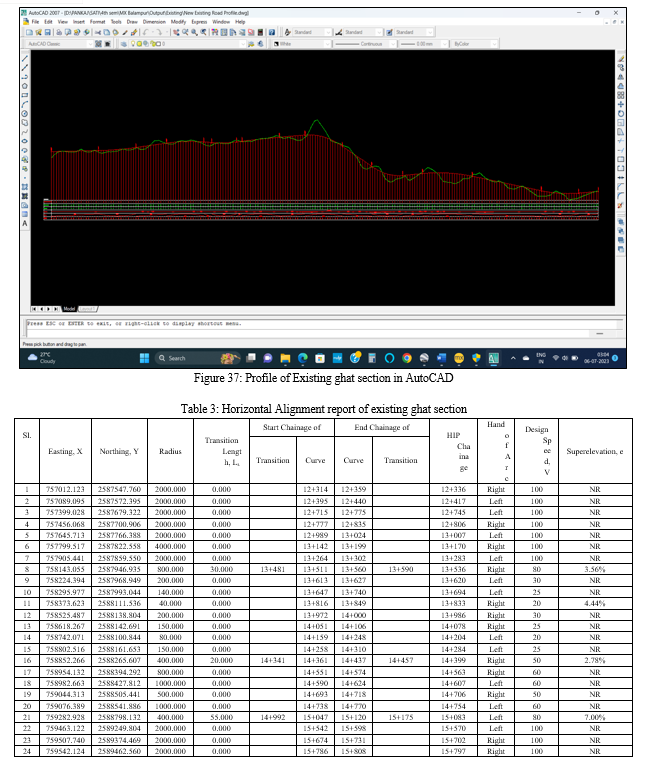Open the Insert menu
Viewport: 652px width, 767px height.
(x=79, y=22)
